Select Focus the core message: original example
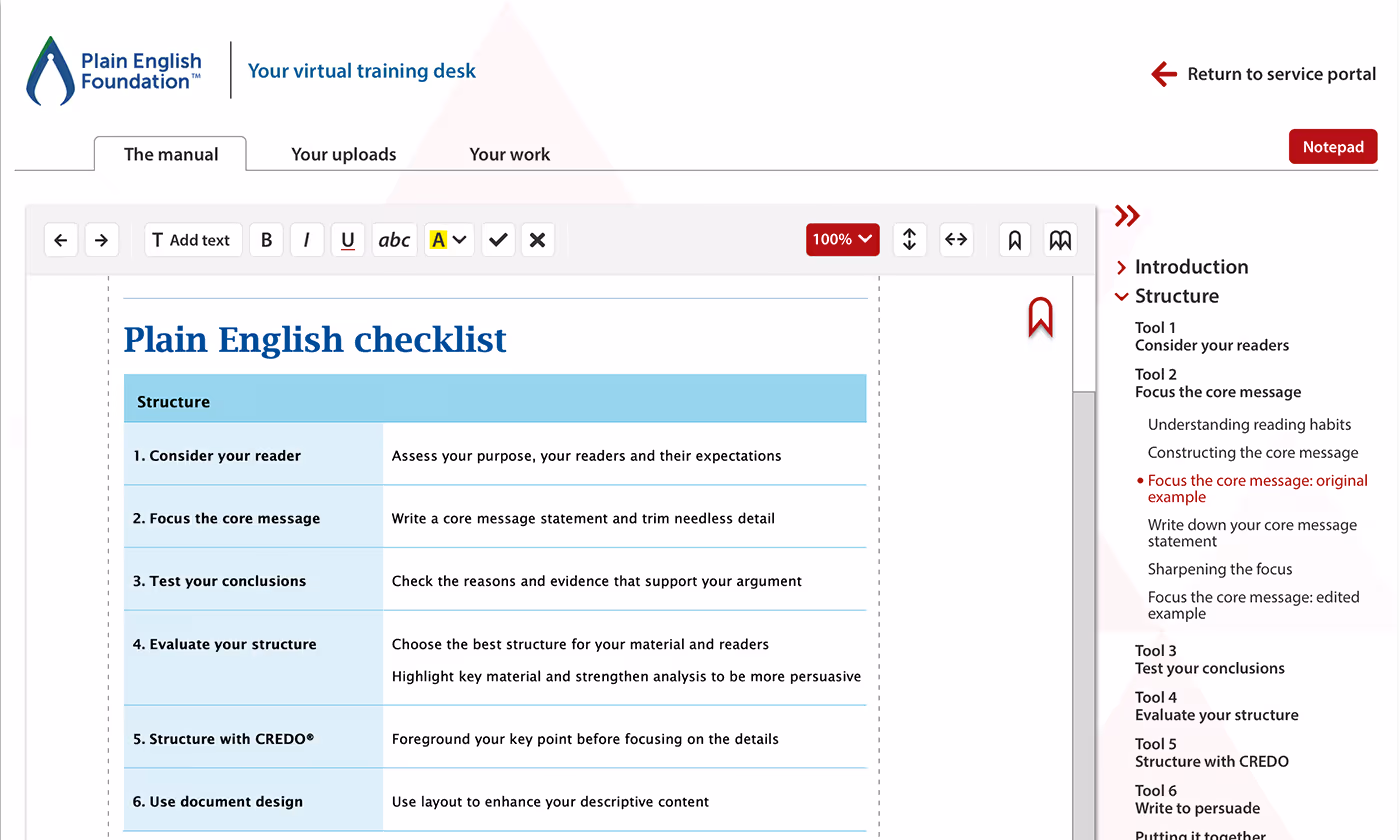Screen dimensions: 1400x840 (1257, 489)
